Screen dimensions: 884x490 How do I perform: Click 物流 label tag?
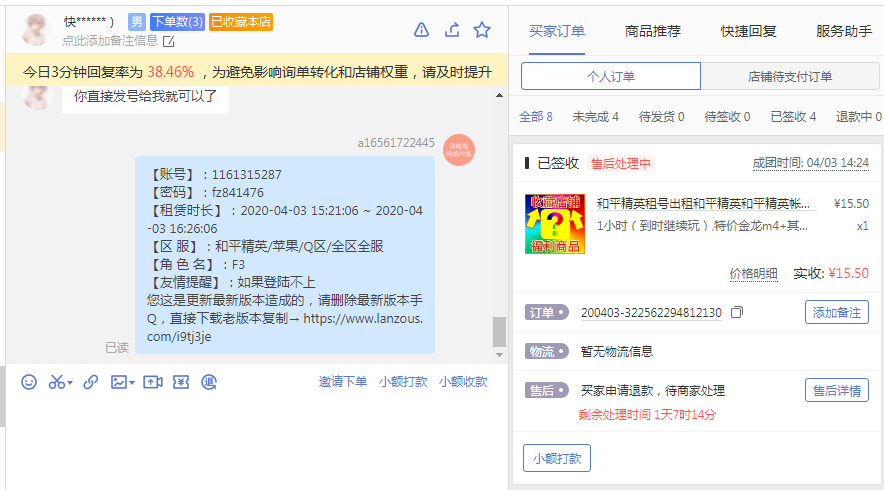(546, 352)
